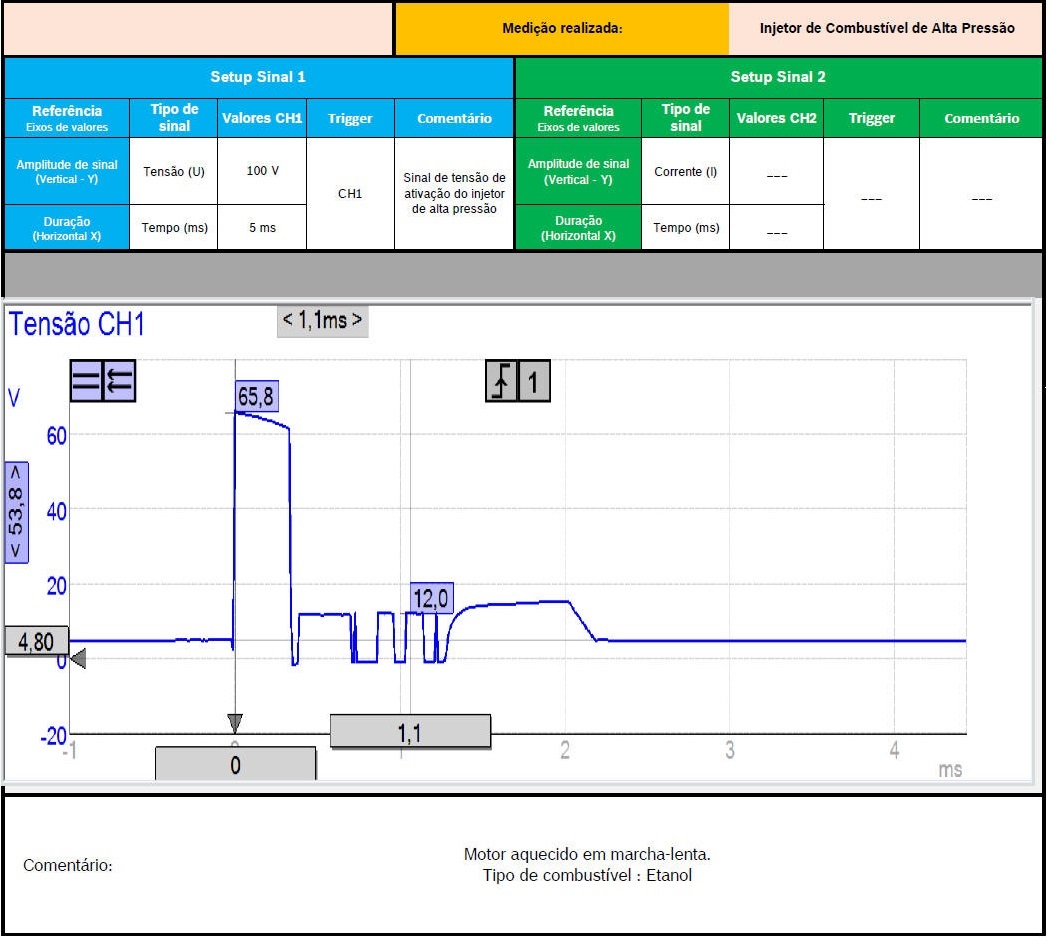Select the 65,8 peak voltage label
The width and height of the screenshot is (1051, 944).
click(256, 397)
